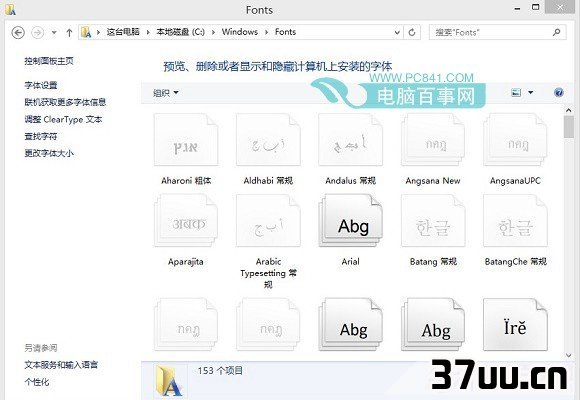
Task: Click the Fonts folder icon in details pane
Action: [169, 381]
